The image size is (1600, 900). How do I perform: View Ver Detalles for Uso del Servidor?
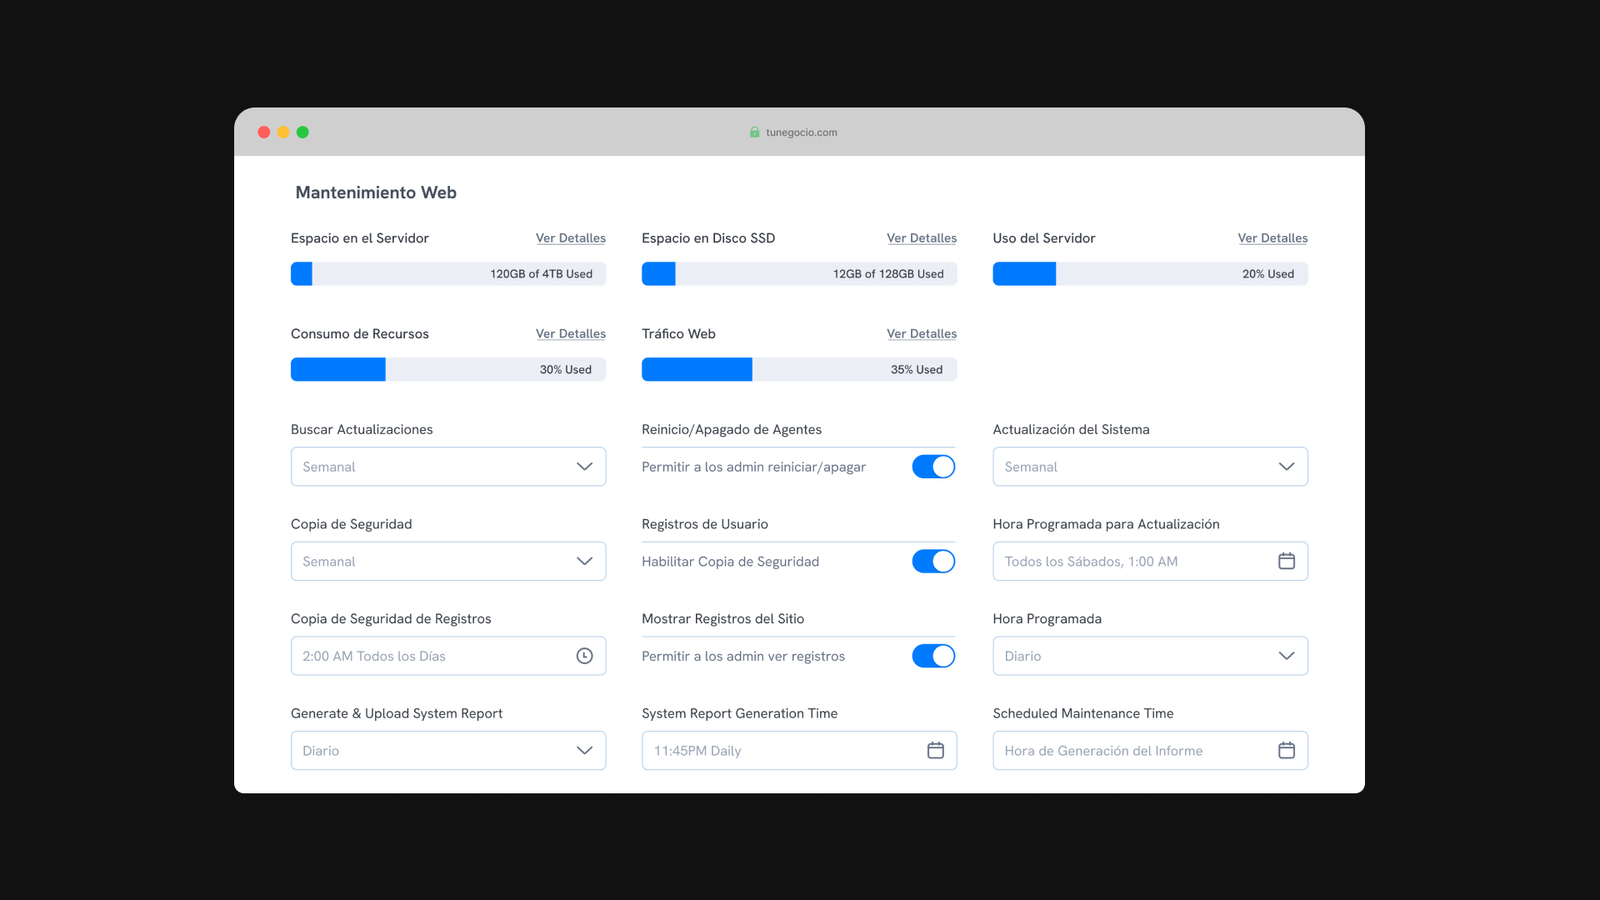[x=1272, y=238]
